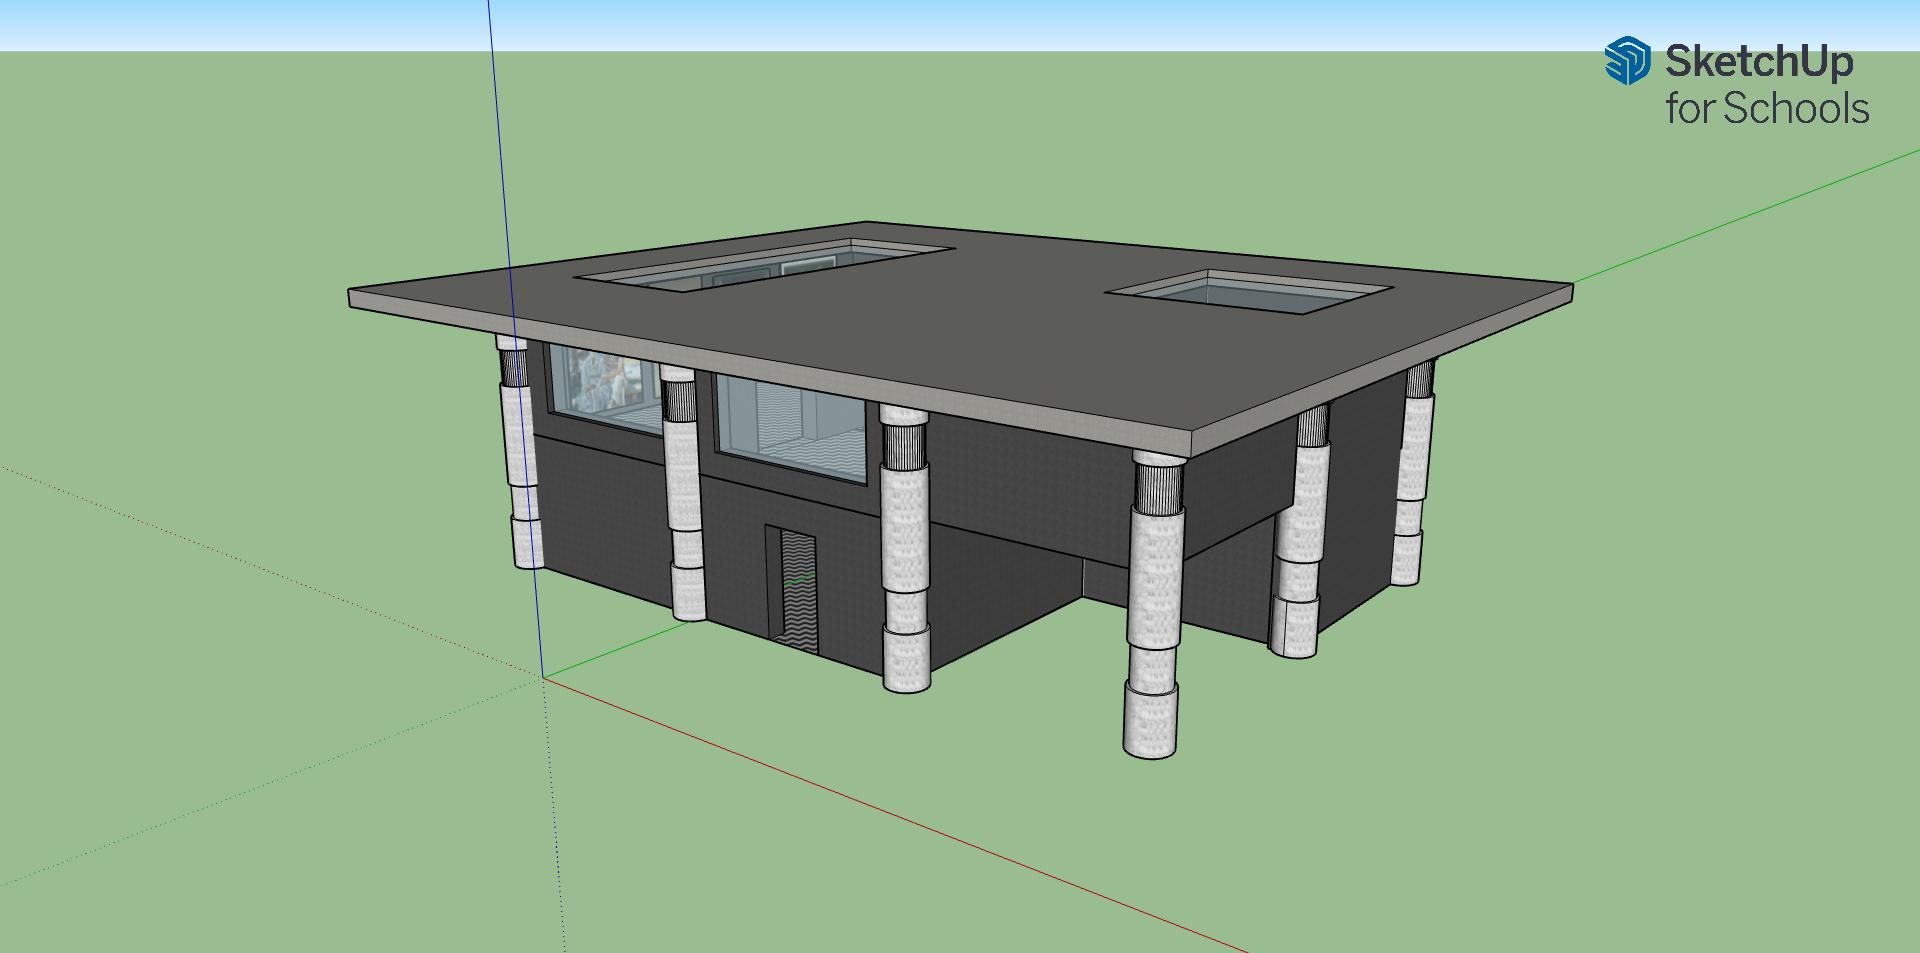1920x953 pixels.
Task: Click the "for Schools" watermark text
Action: coord(1766,109)
